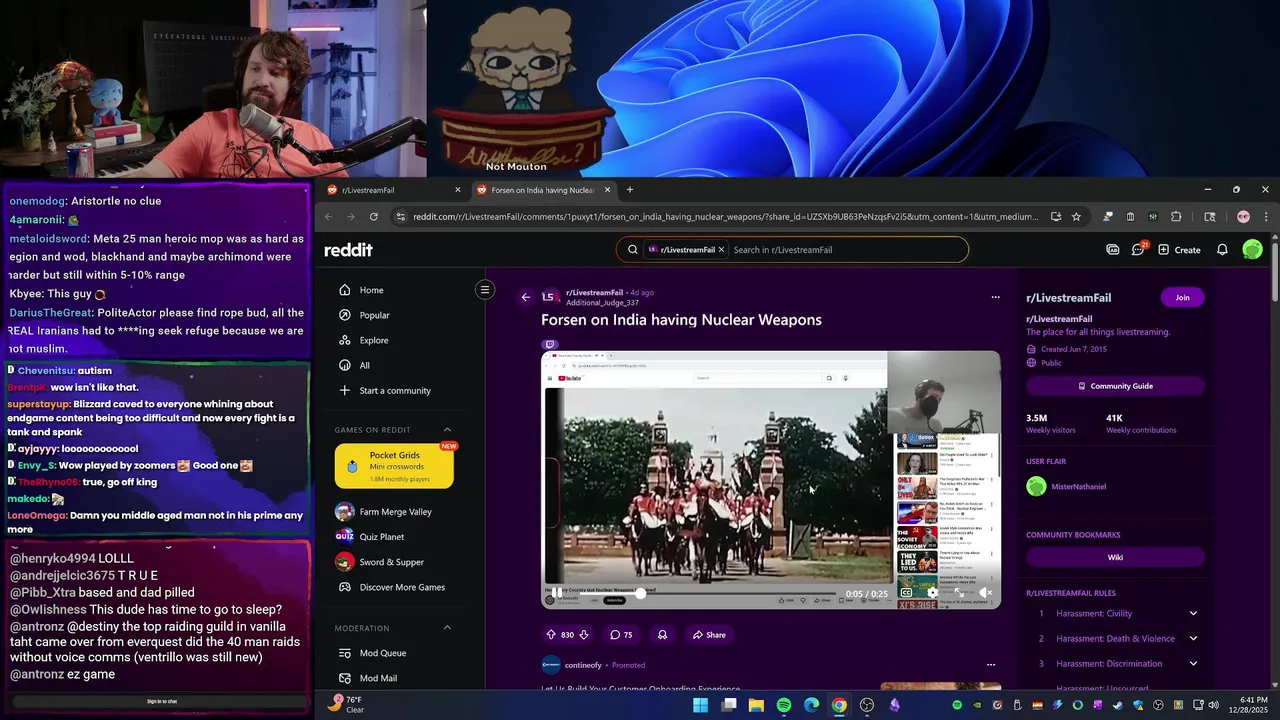Go back from the post with the arrow
Viewport: 1280px width, 720px height.
526,297
